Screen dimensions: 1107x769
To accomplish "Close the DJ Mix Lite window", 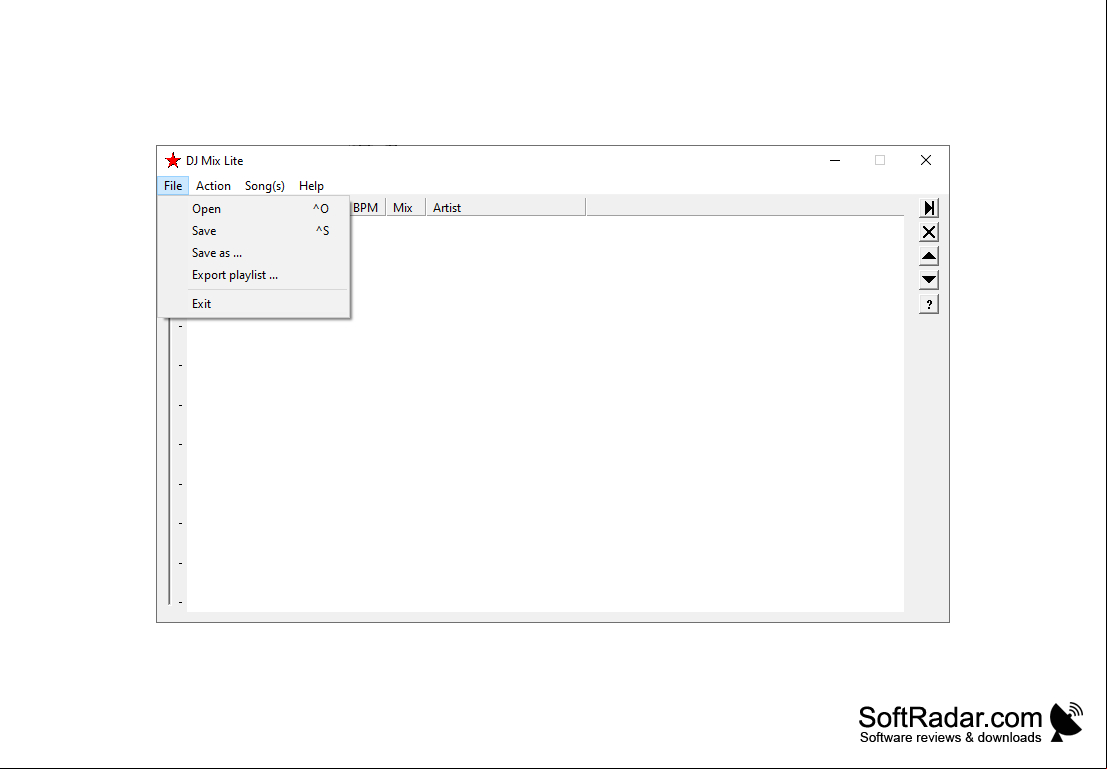I will coord(926,160).
